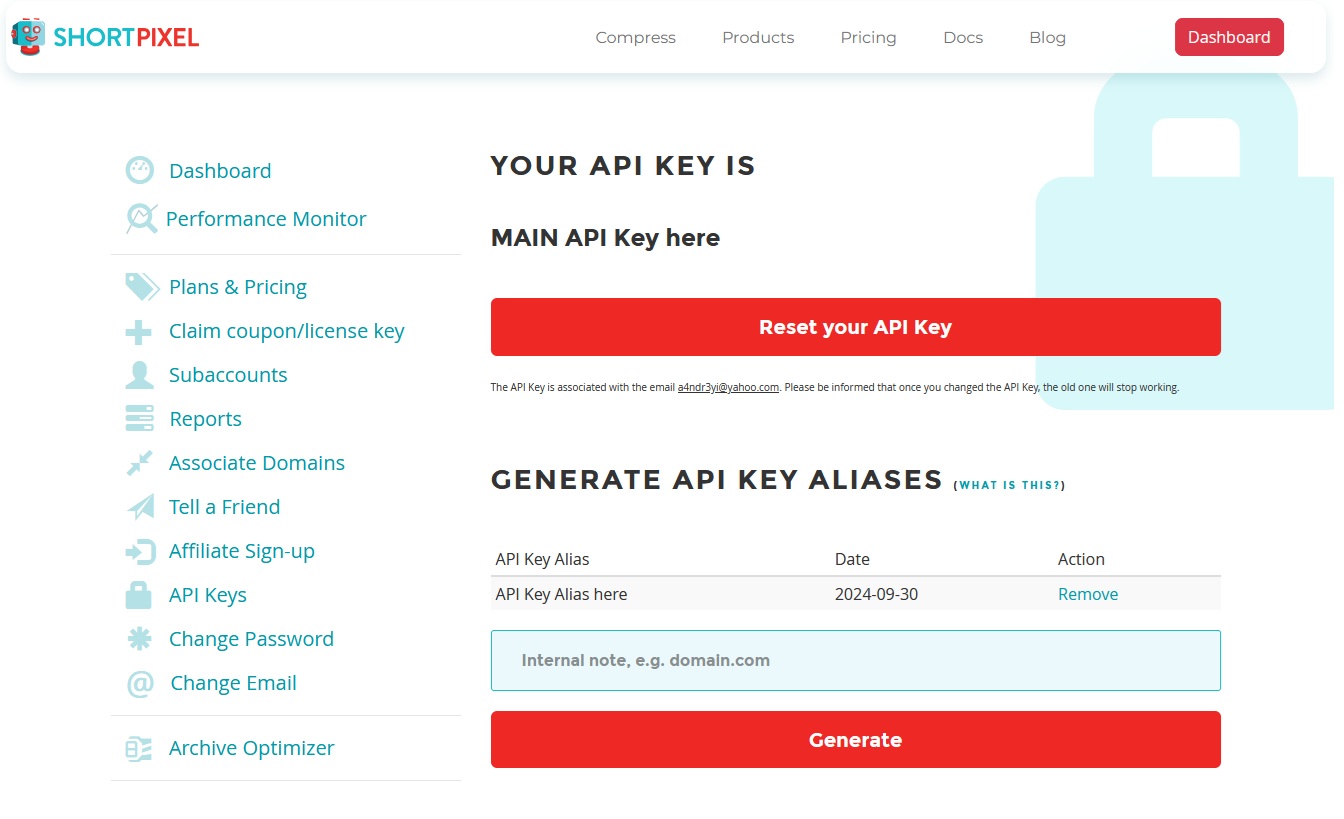Click the Dashboard gauge icon in sidebar

[140, 170]
